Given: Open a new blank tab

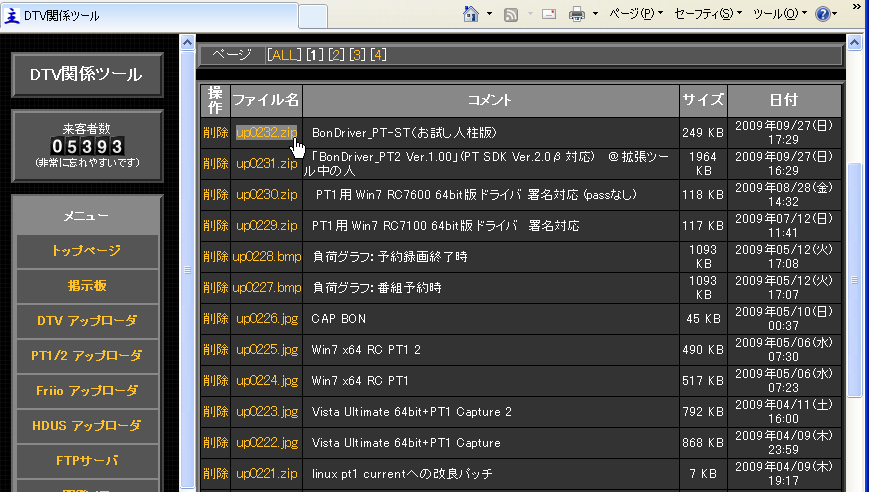Looking at the screenshot, I should click(313, 16).
